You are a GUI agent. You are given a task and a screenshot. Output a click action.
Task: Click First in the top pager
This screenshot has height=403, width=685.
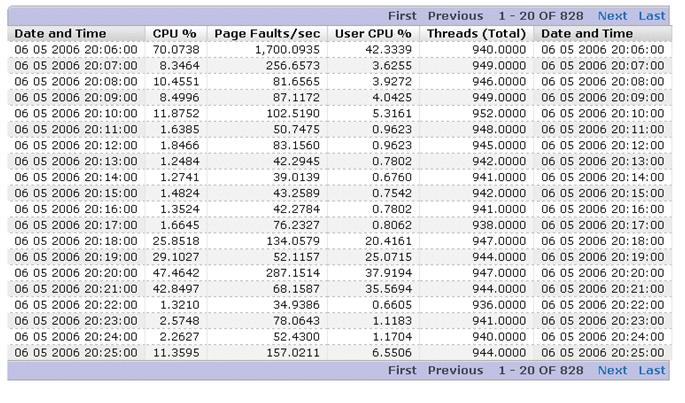click(402, 16)
